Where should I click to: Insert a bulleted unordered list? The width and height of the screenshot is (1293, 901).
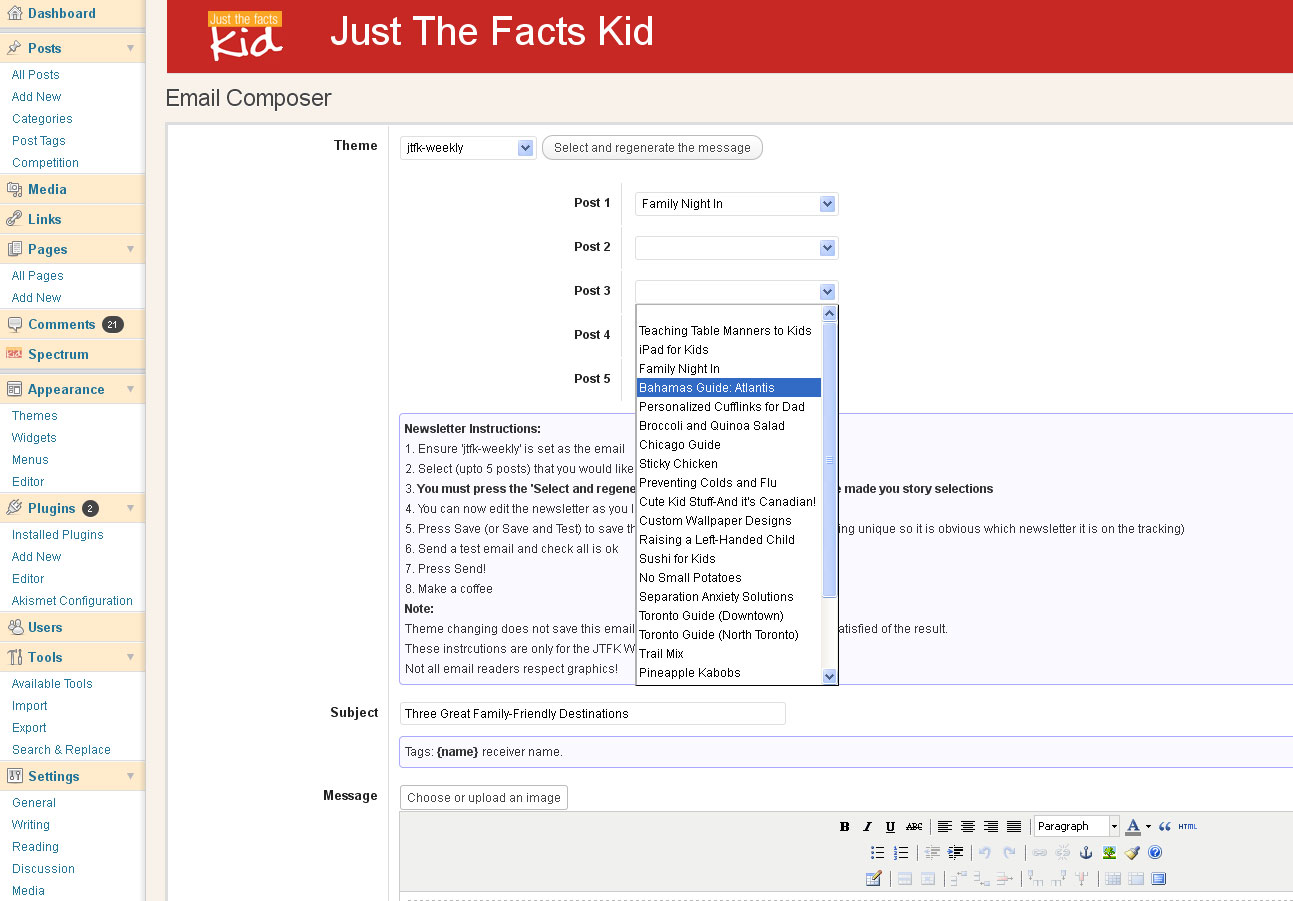877,853
